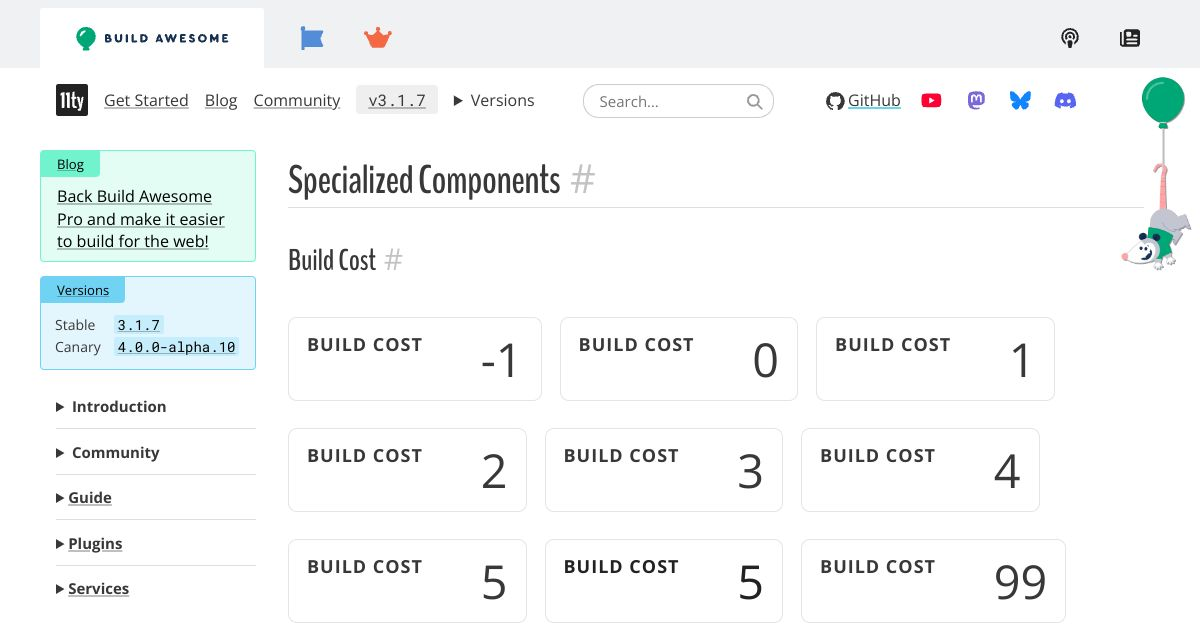This screenshot has height=630, width=1200.
Task: Click the Build Cost -1 card
Action: point(415,359)
